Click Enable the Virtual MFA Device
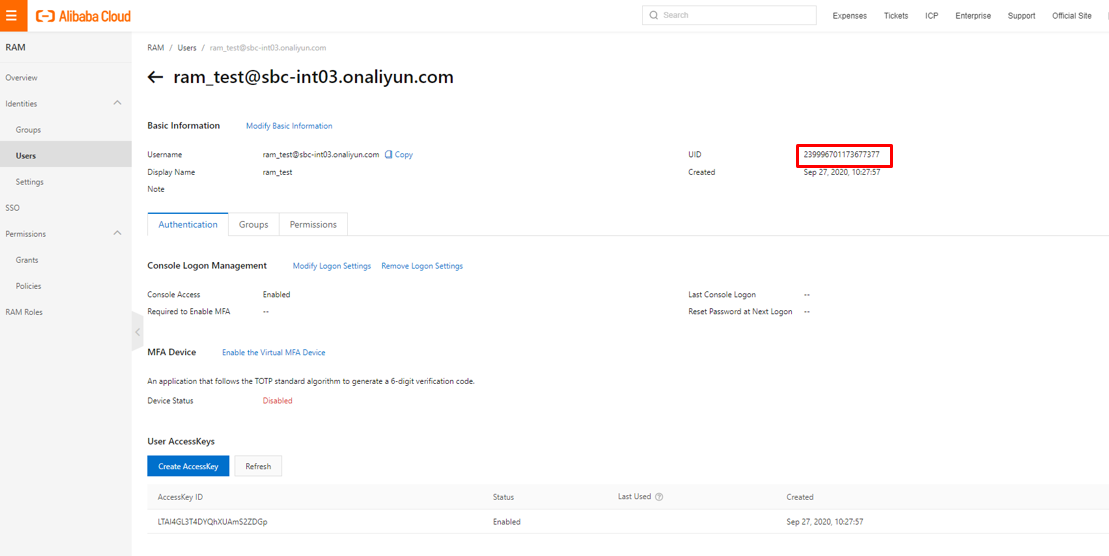This screenshot has height=556, width=1109. click(274, 352)
